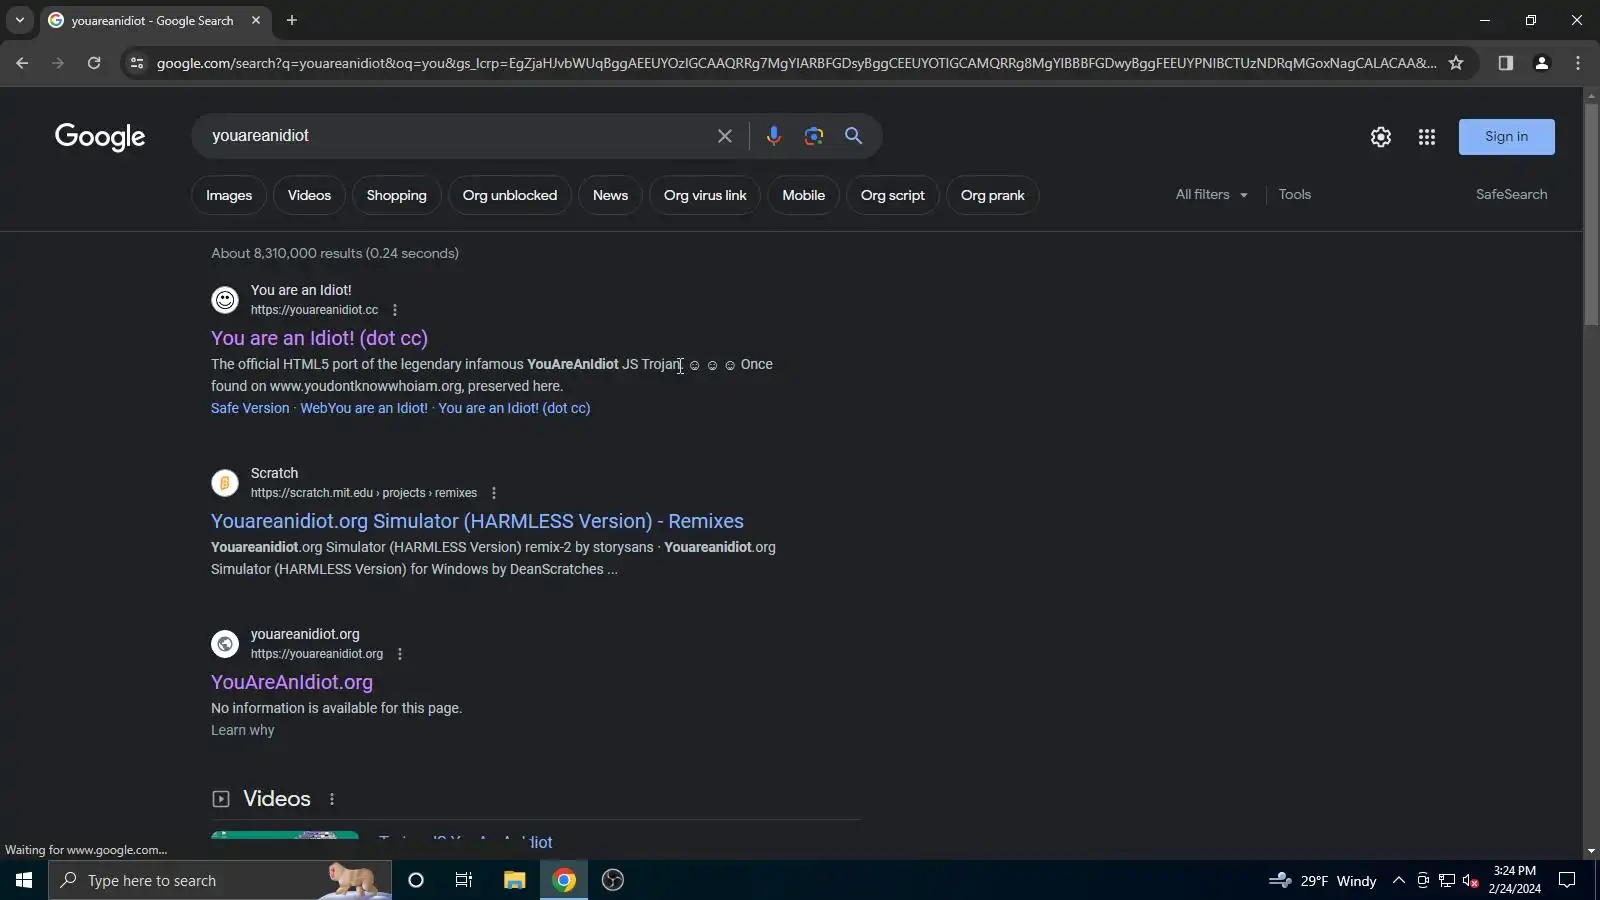1600x900 pixels.
Task: Open the YouAreAnIdiot.org result
Action: tap(292, 682)
